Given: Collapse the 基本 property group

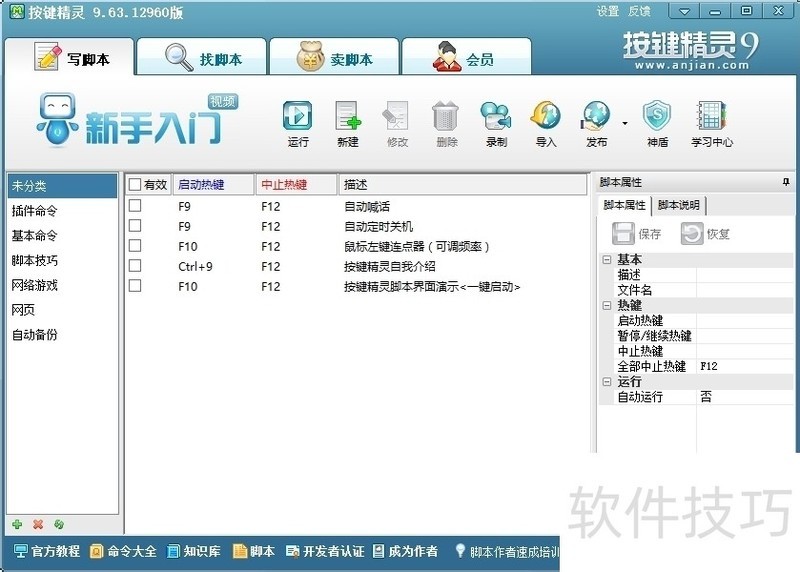Looking at the screenshot, I should click(x=607, y=260).
